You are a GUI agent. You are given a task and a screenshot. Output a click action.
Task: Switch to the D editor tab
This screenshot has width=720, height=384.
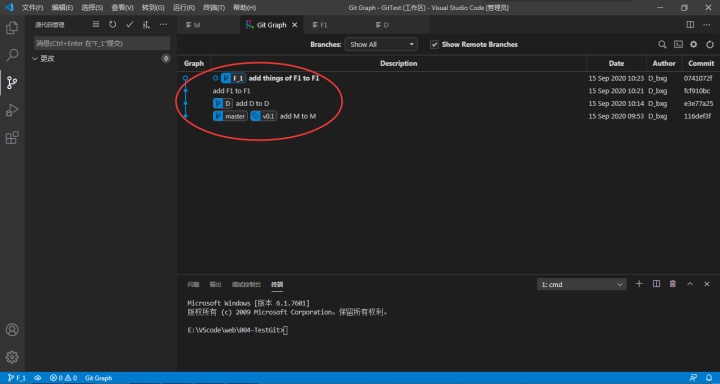pyautogui.click(x=398, y=25)
